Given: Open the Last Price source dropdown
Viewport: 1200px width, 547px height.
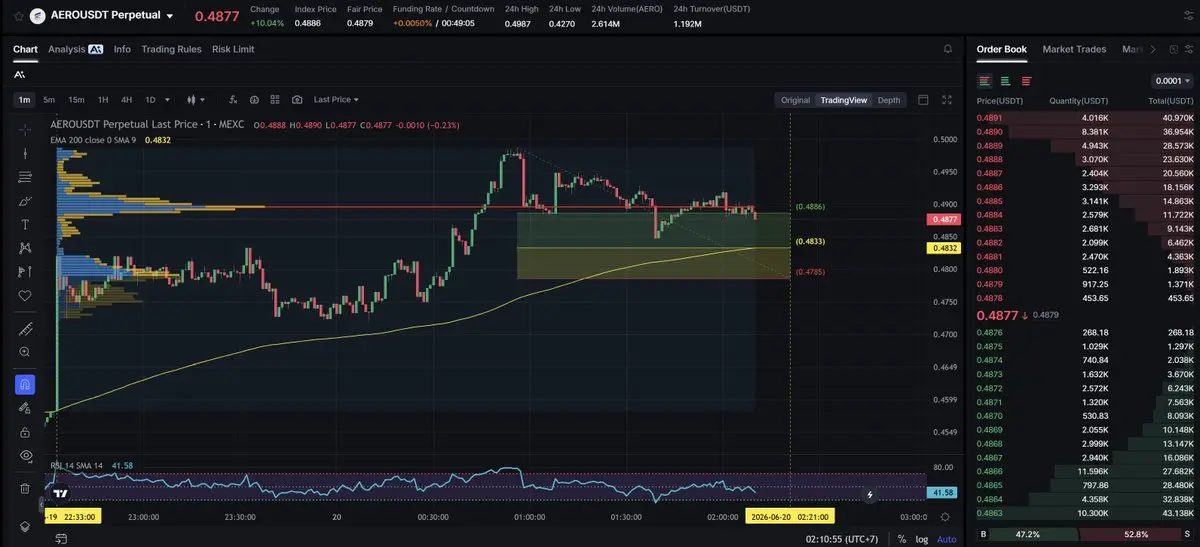Looking at the screenshot, I should pyautogui.click(x=336, y=100).
